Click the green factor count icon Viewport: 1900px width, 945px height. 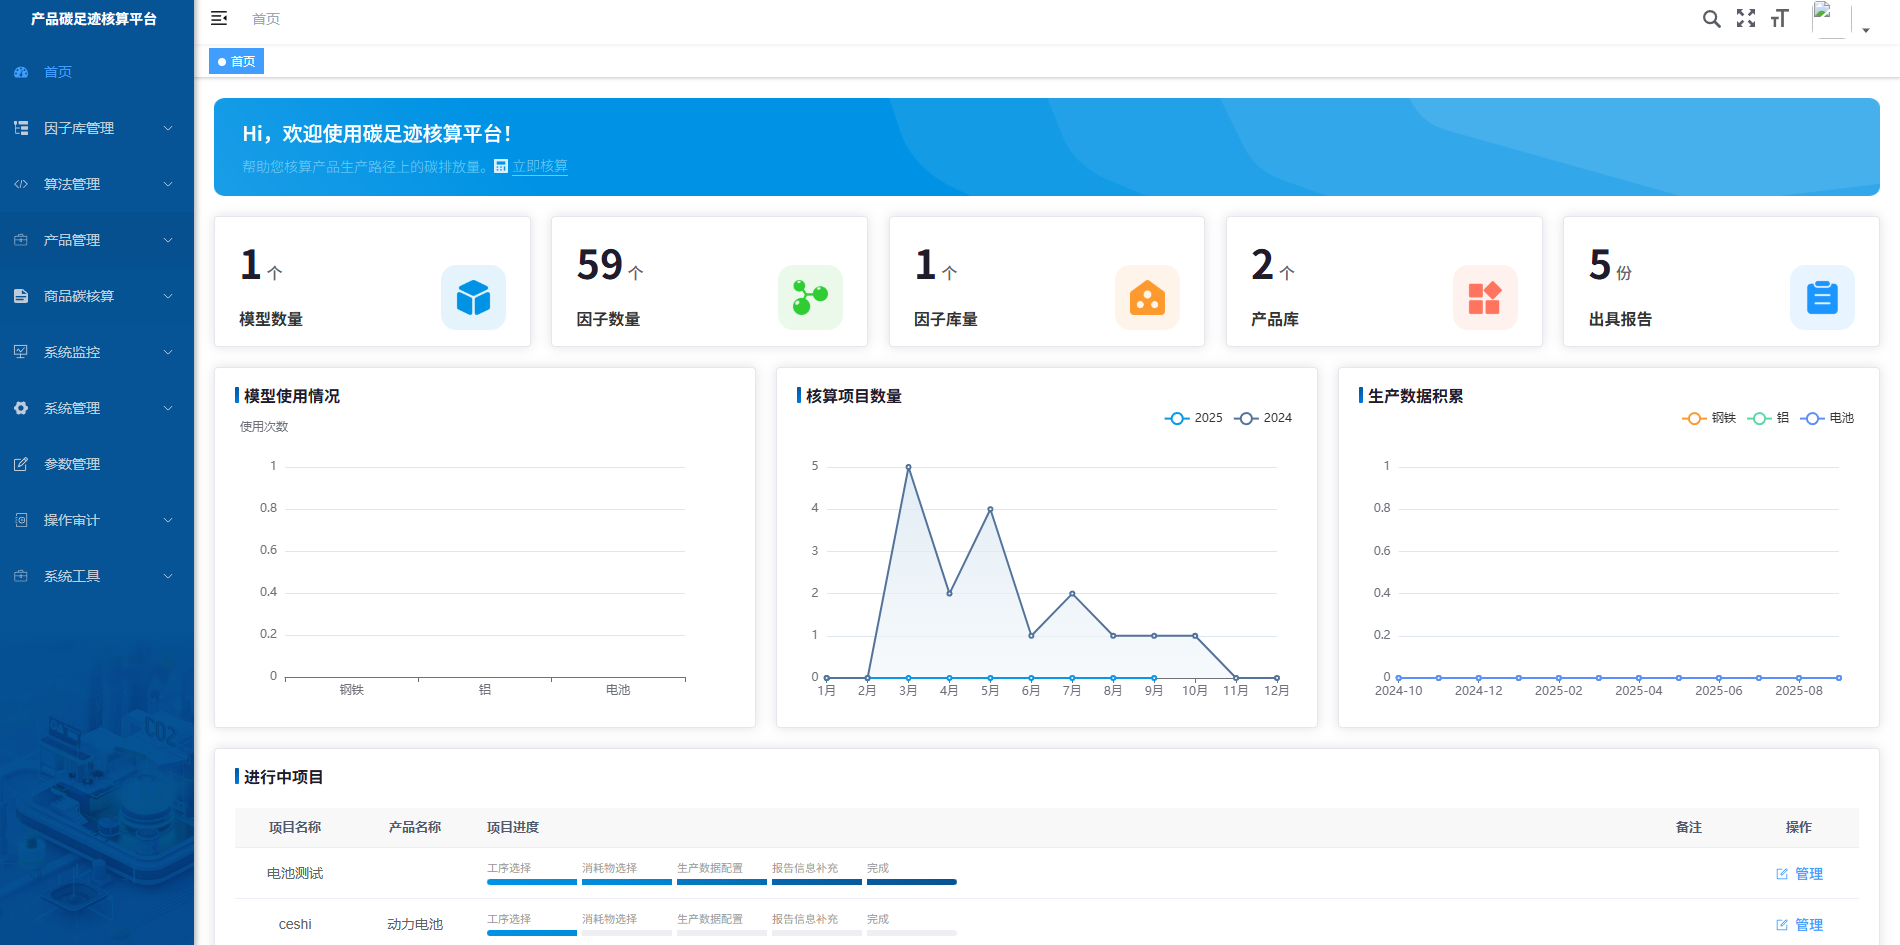810,298
